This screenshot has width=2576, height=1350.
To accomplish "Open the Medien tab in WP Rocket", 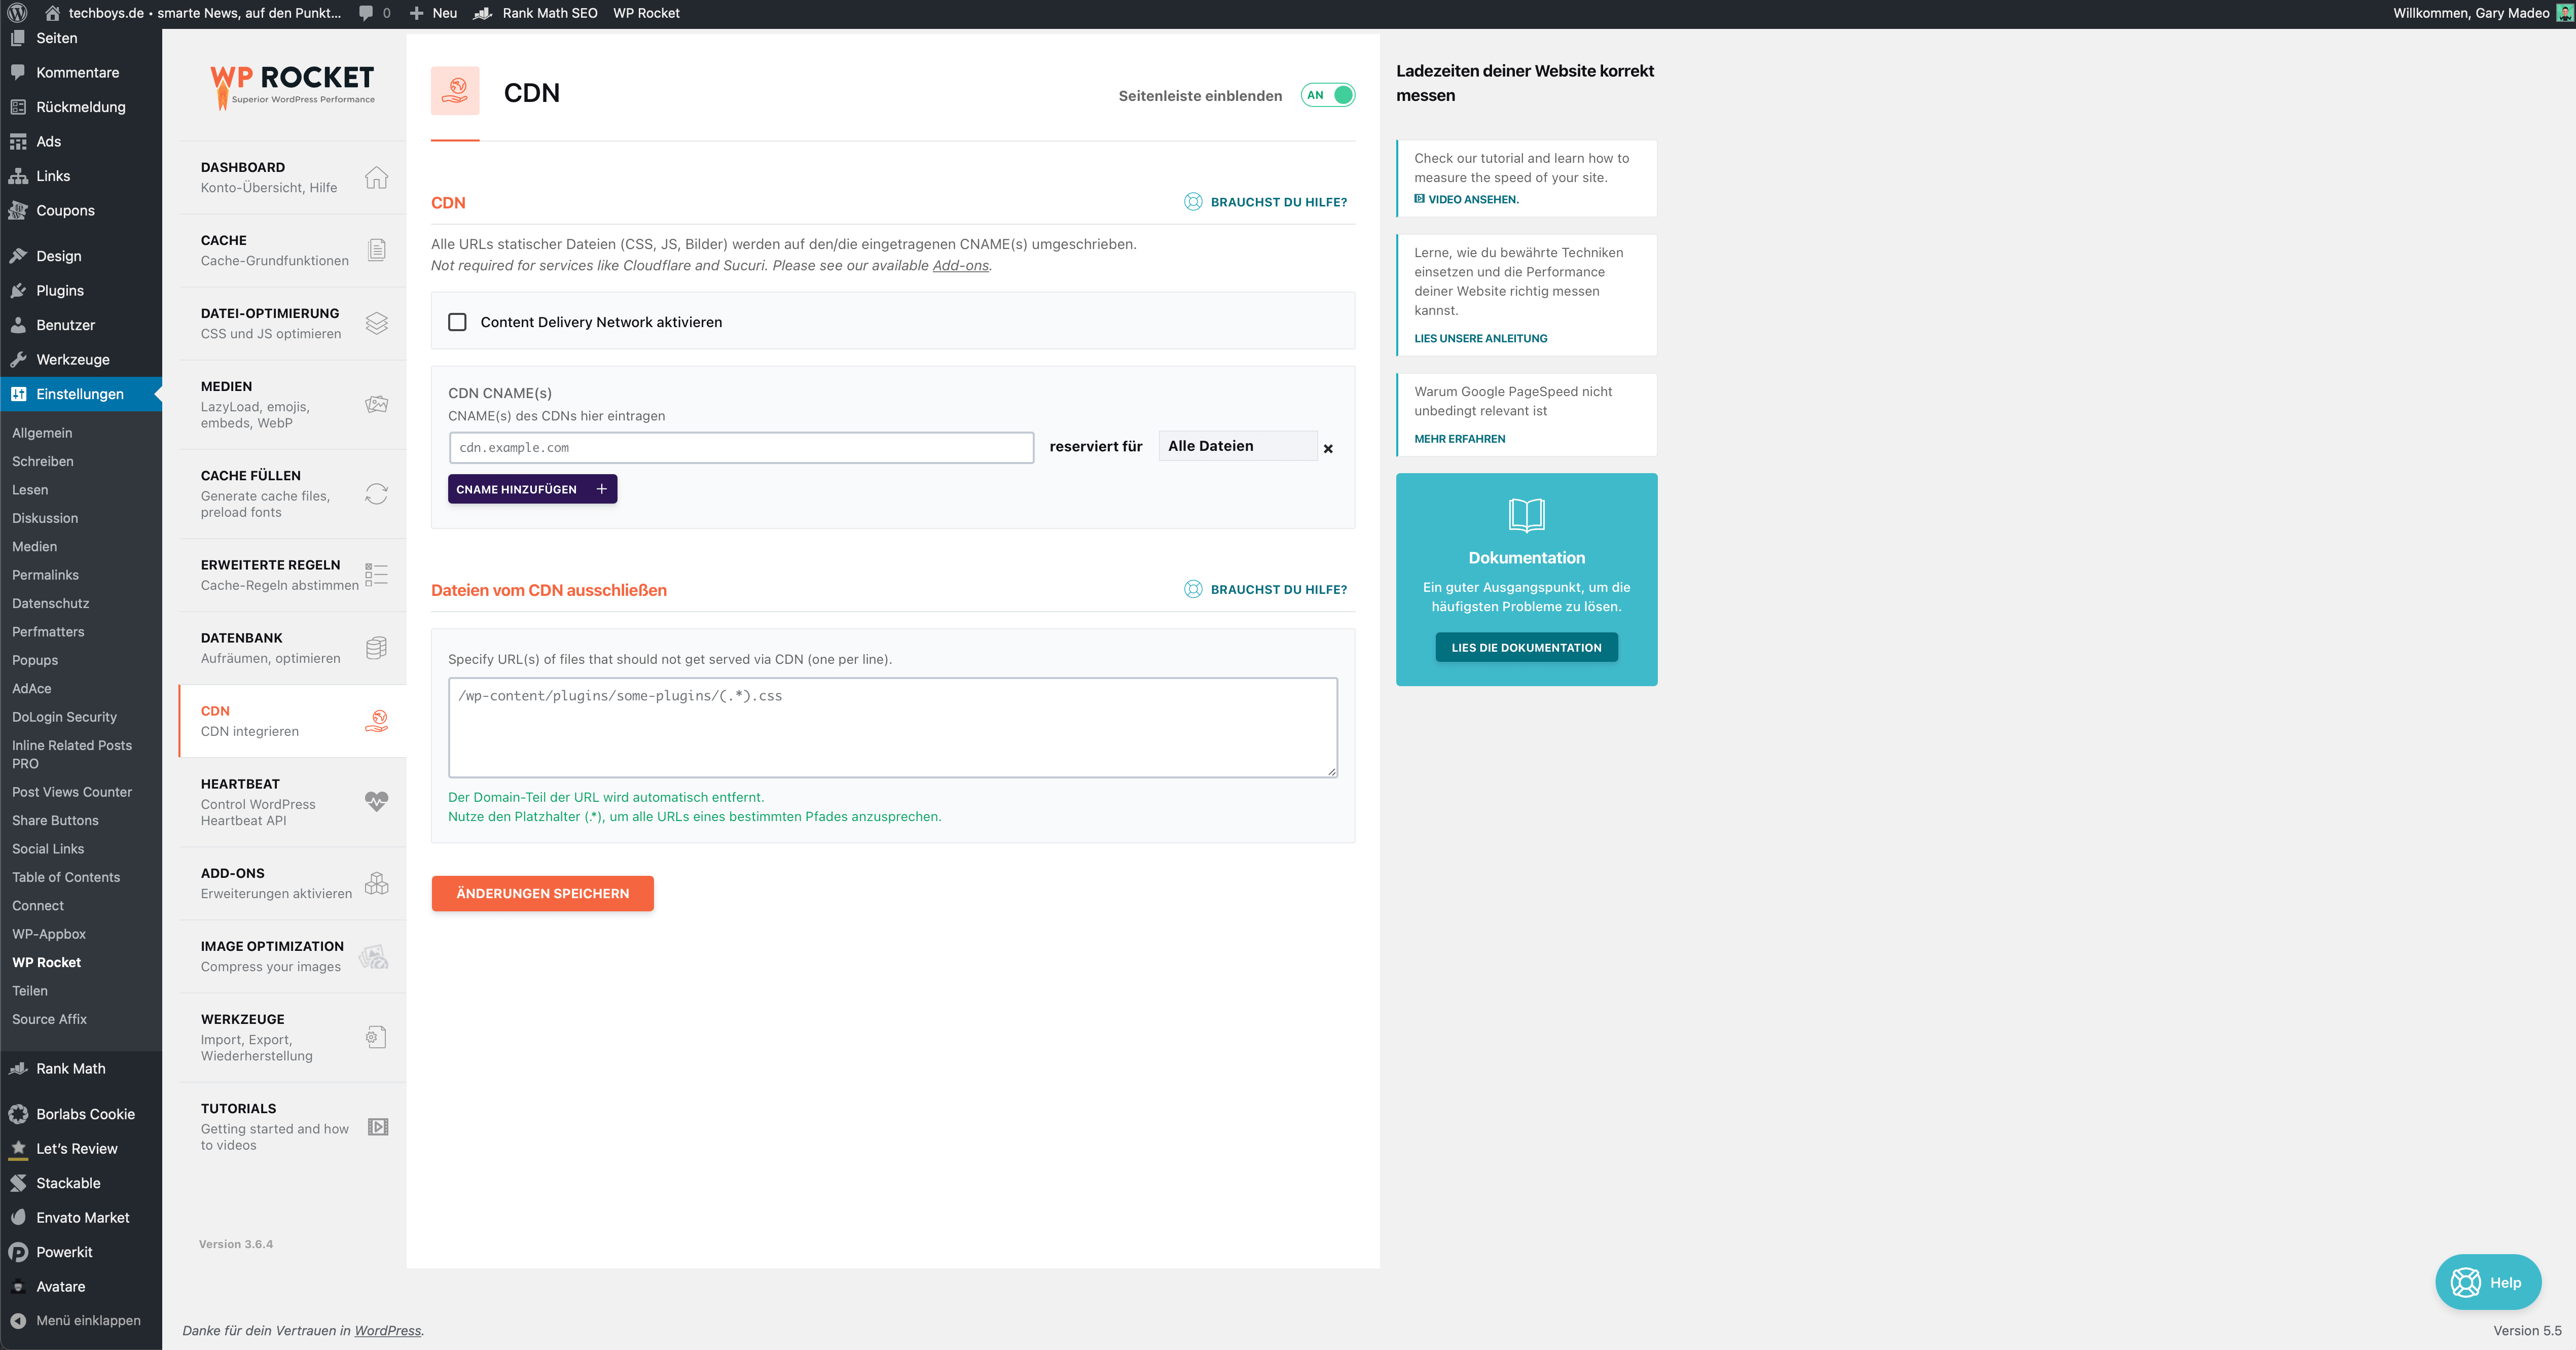I will pyautogui.click(x=292, y=404).
